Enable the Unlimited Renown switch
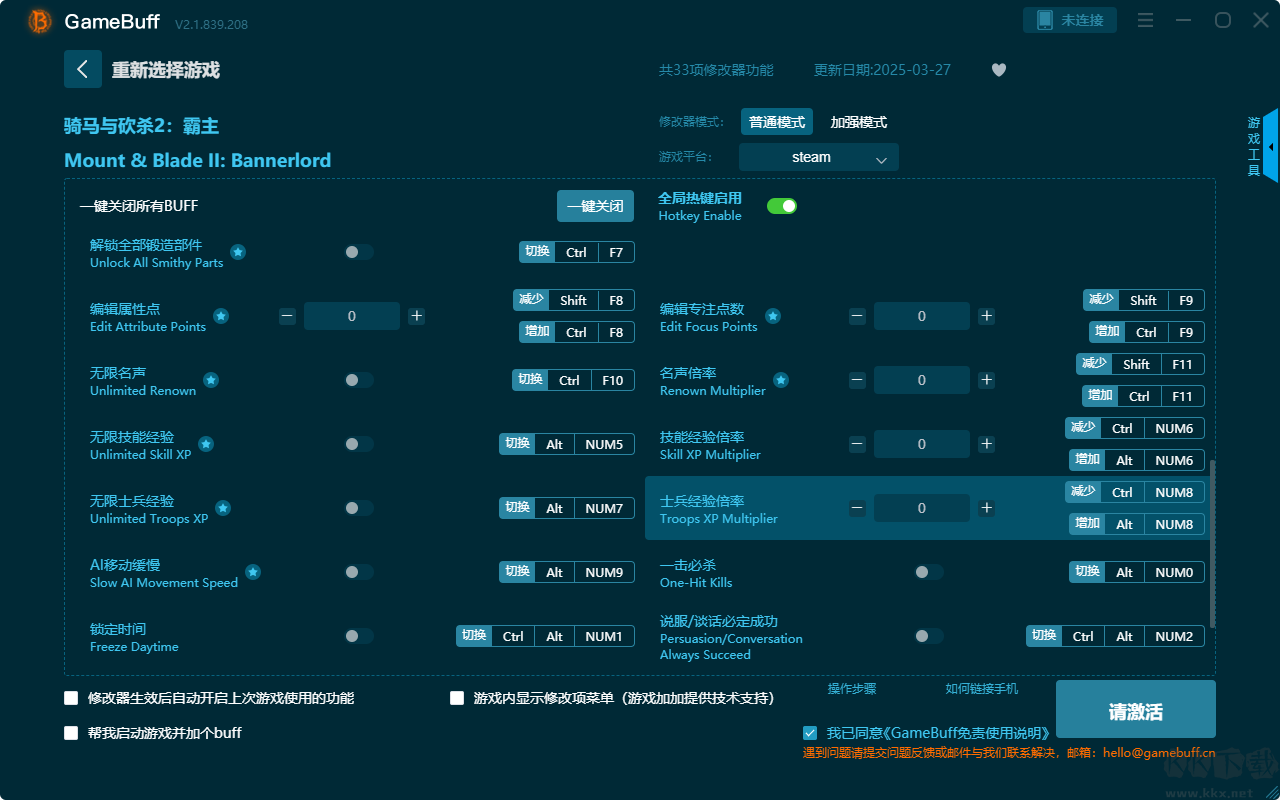 [x=359, y=380]
